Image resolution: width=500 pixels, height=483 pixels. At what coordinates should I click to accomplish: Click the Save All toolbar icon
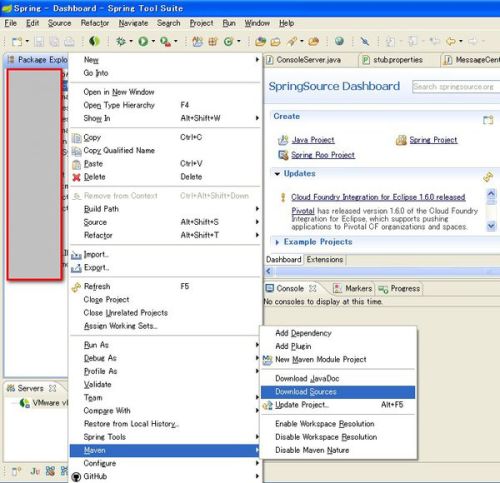[54, 42]
